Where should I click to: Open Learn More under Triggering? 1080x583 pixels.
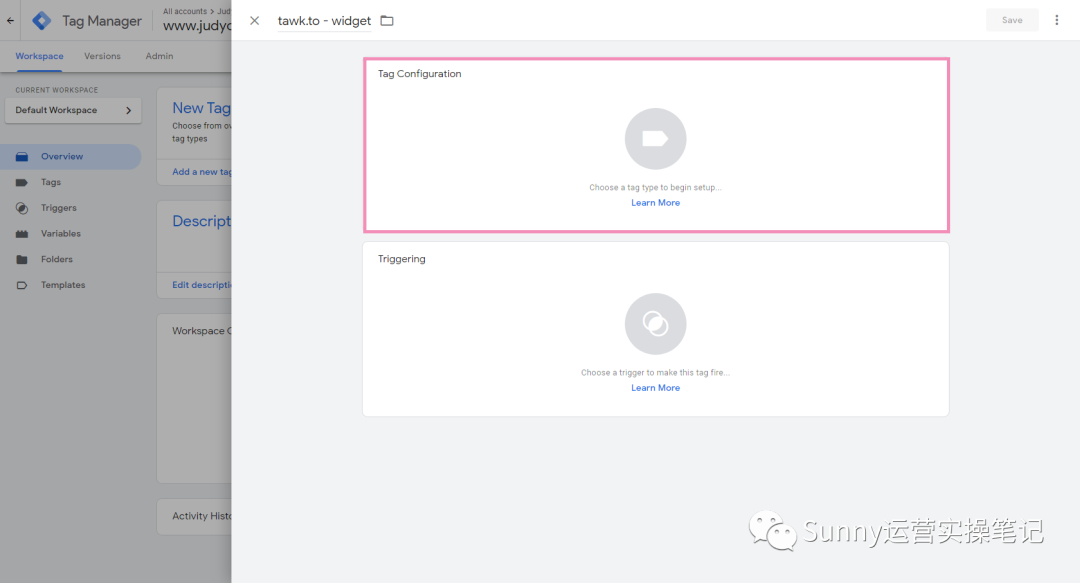point(655,388)
